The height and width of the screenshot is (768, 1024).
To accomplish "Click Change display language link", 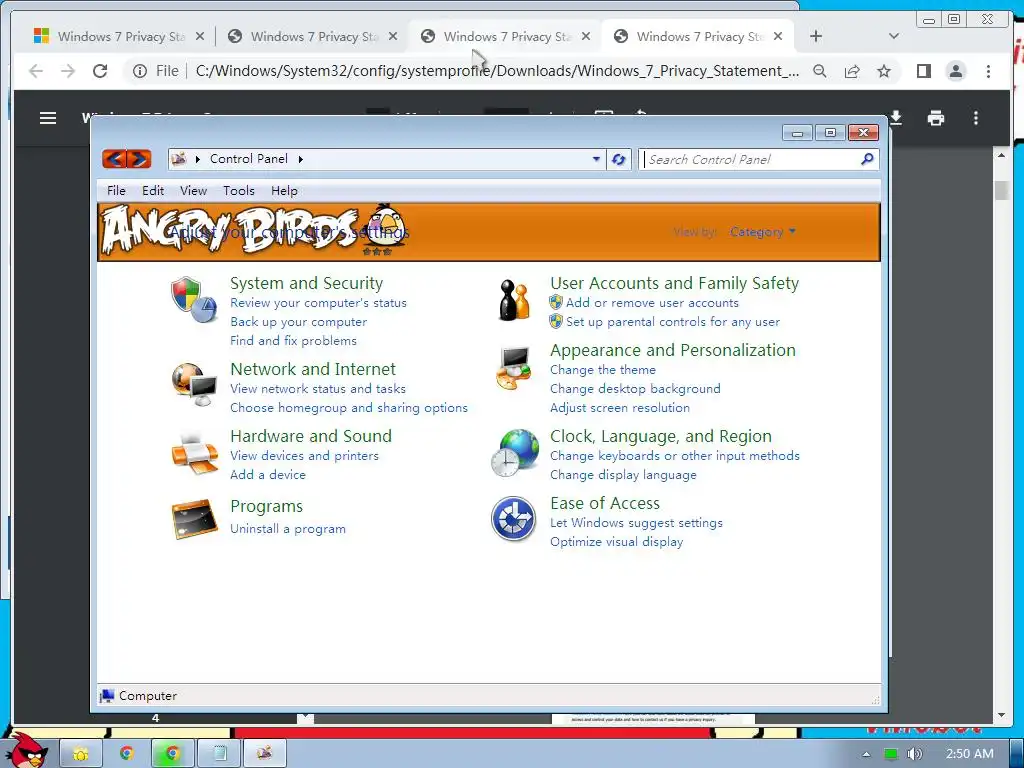I will (623, 475).
